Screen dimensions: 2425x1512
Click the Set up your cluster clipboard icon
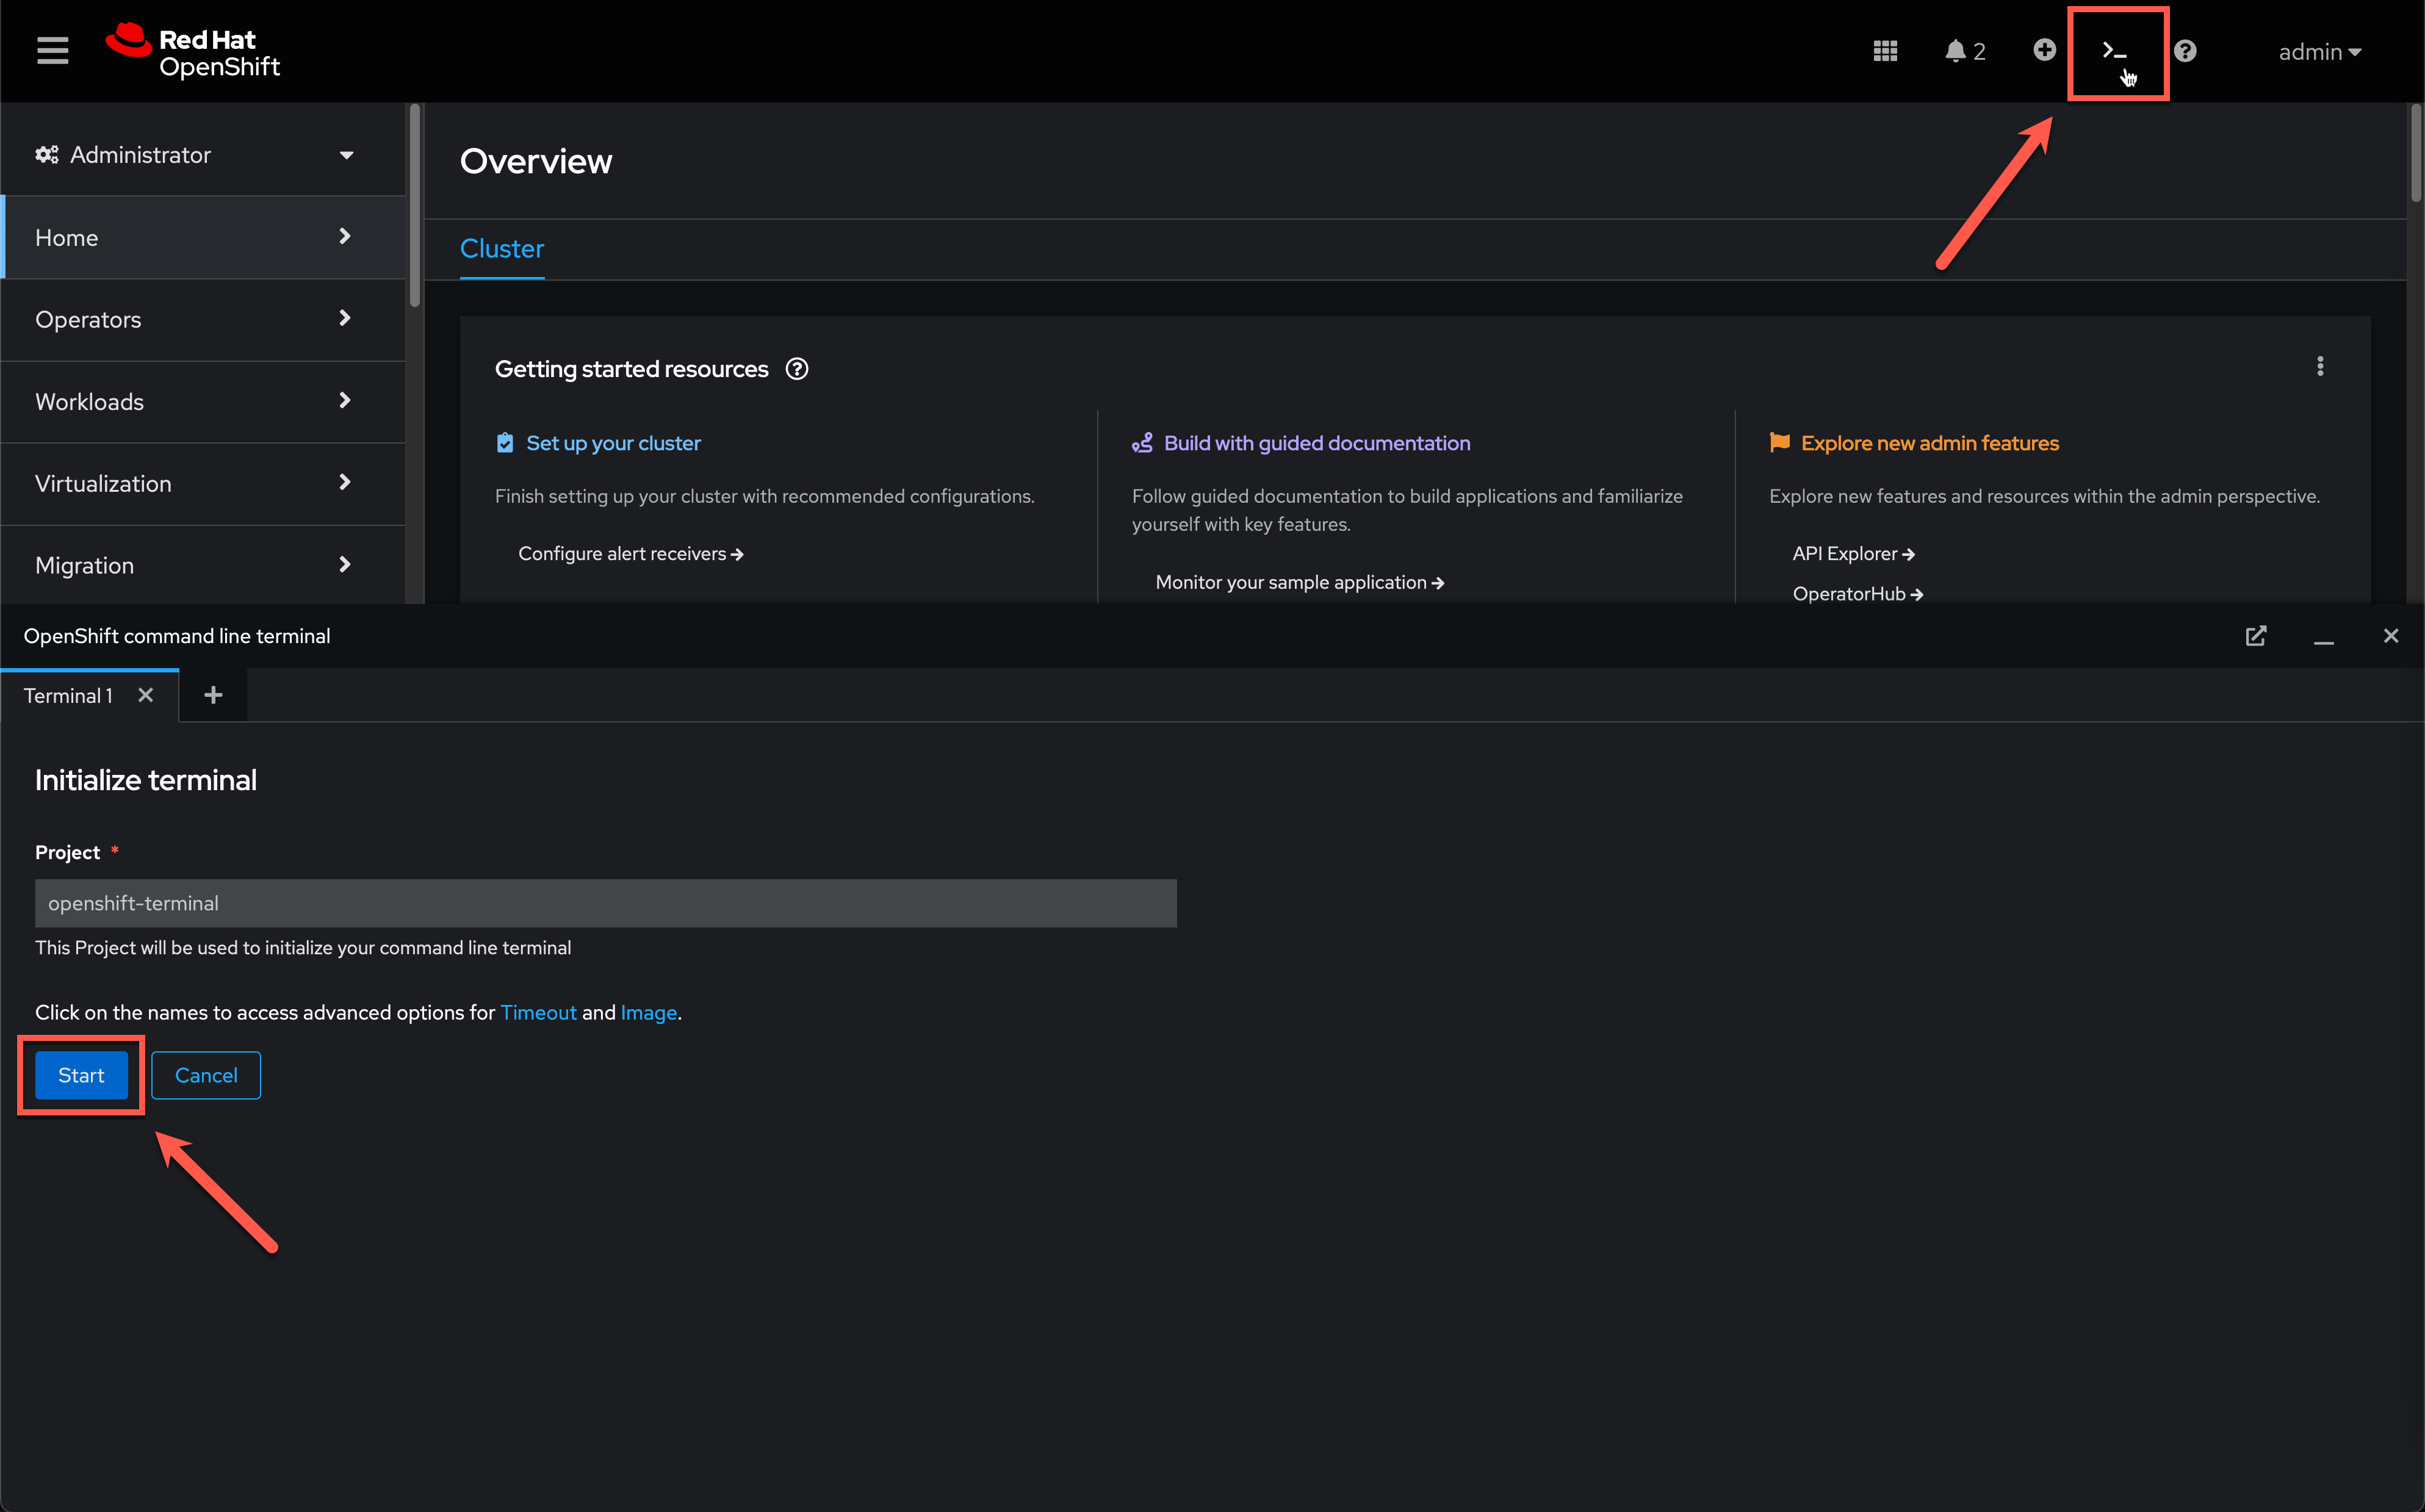pos(505,443)
